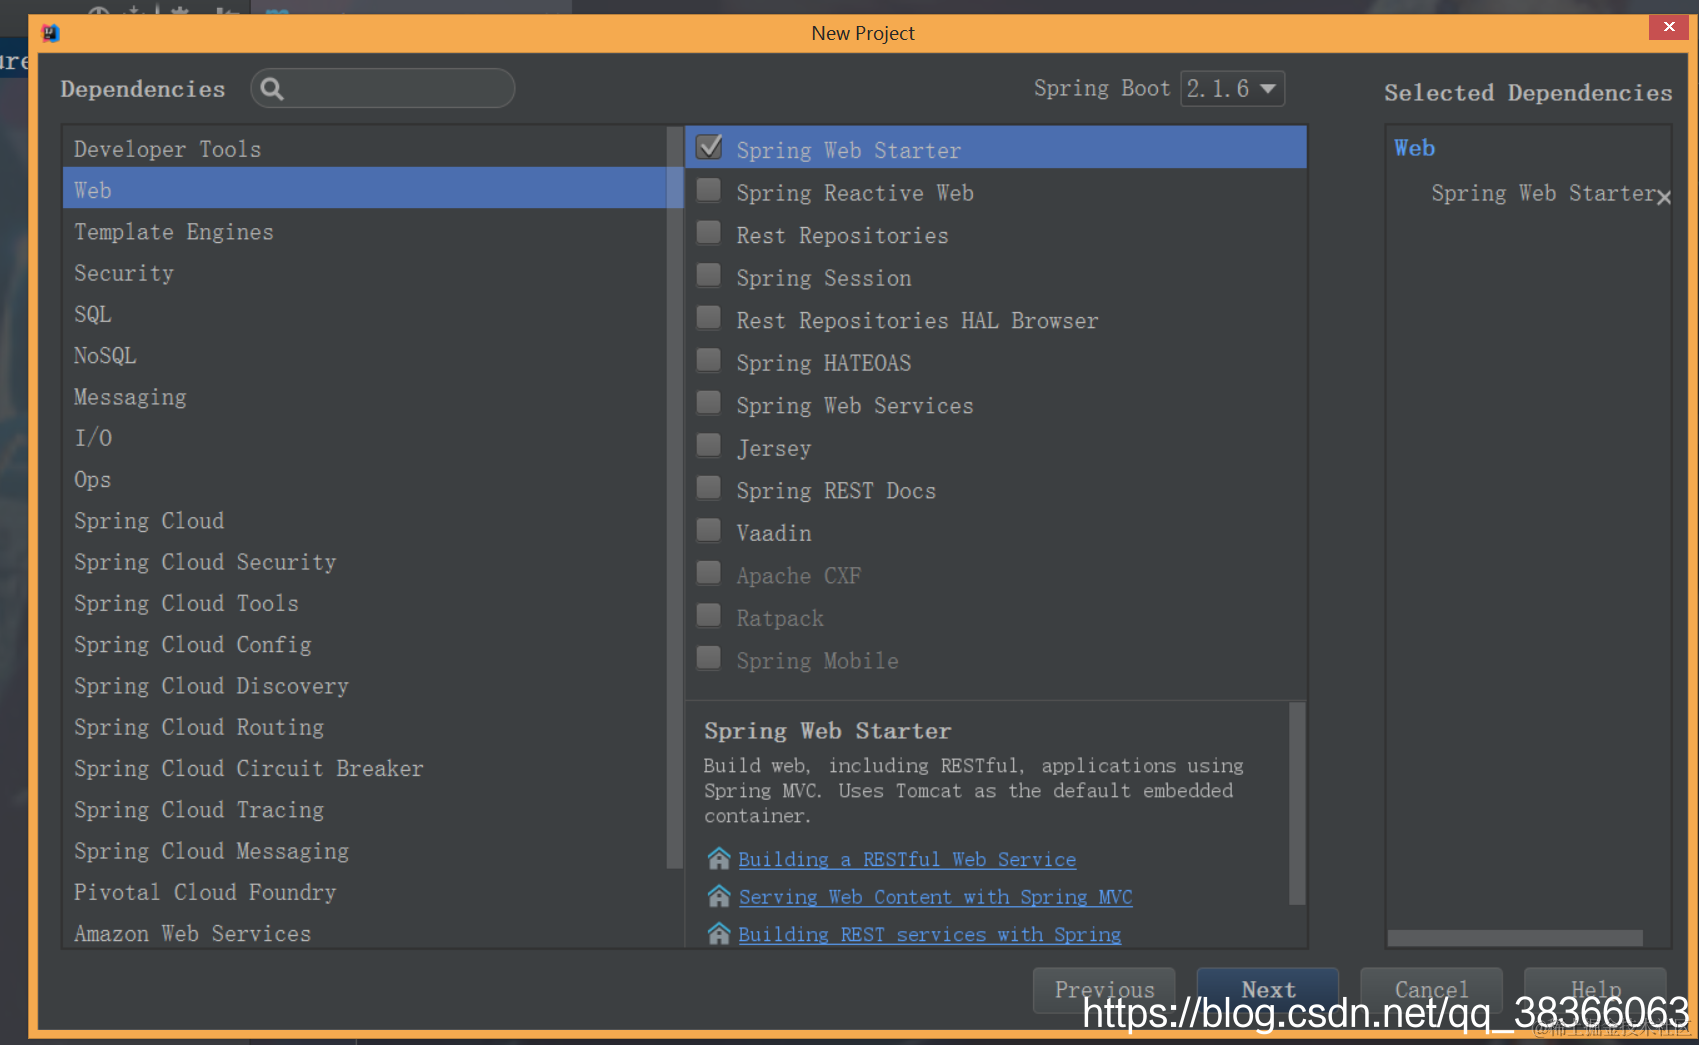Enable the Spring Reactive Web checkbox
This screenshot has height=1045, width=1699.
pos(709,191)
